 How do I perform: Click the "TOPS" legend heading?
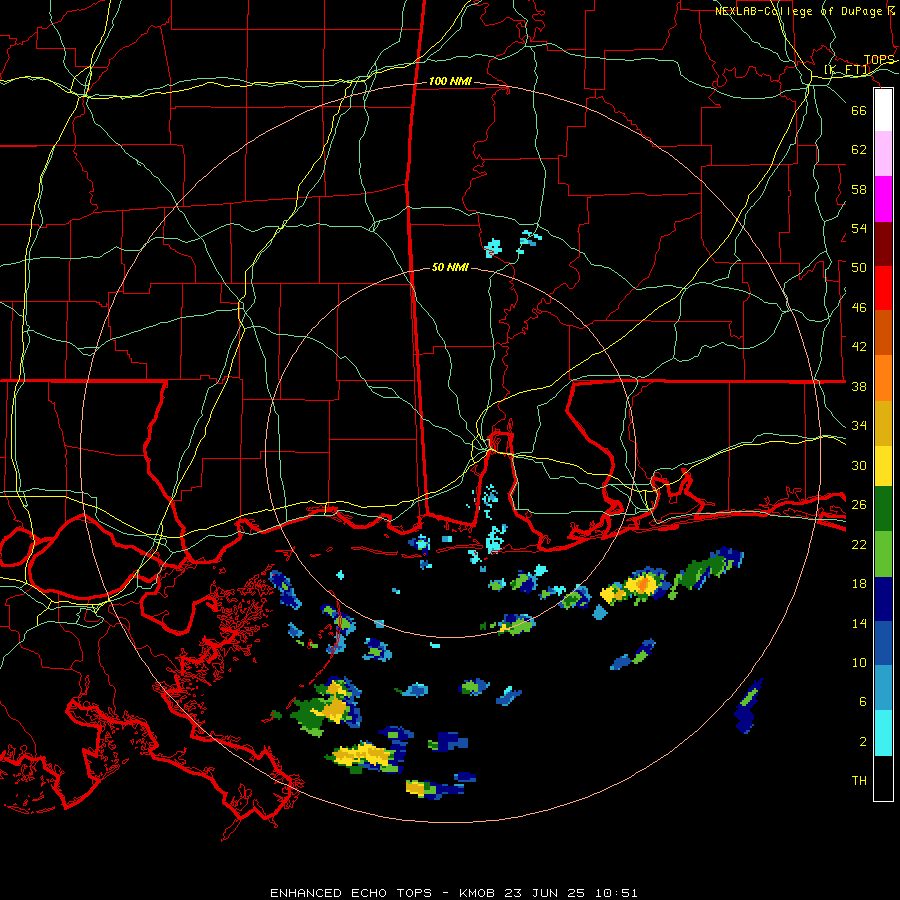879,60
